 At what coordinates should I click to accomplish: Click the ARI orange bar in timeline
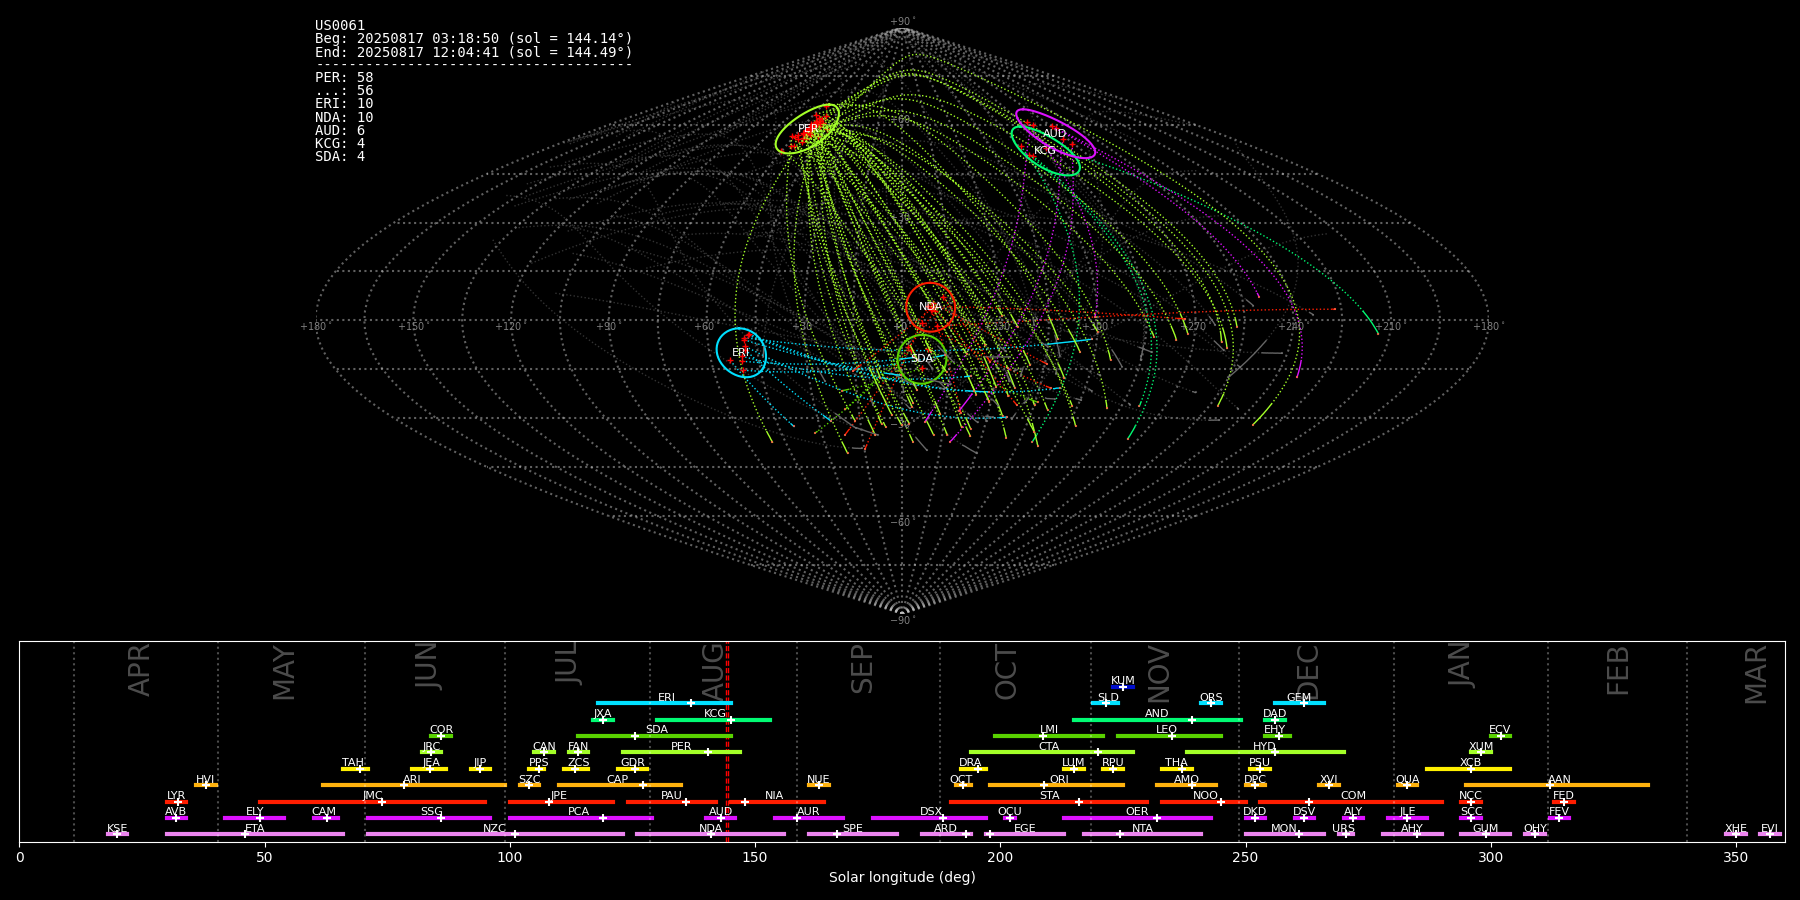[x=414, y=785]
